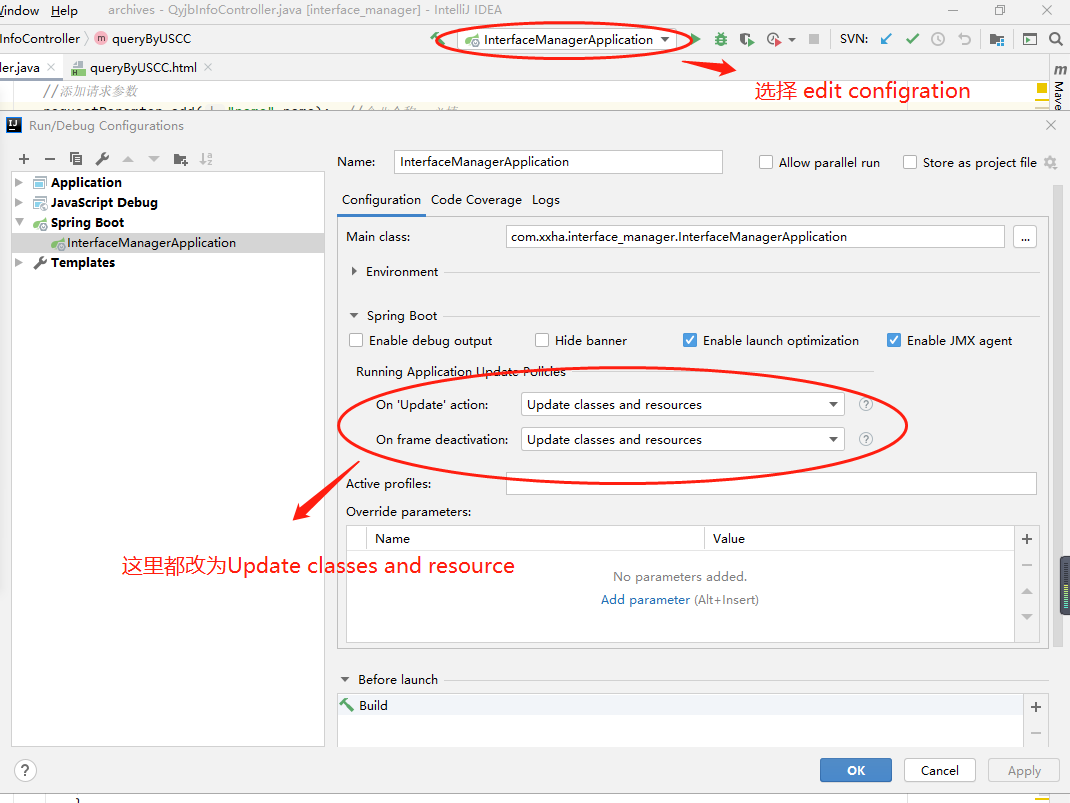The height and width of the screenshot is (803, 1070).
Task: Collapse the Before launch section
Action: pyautogui.click(x=345, y=680)
